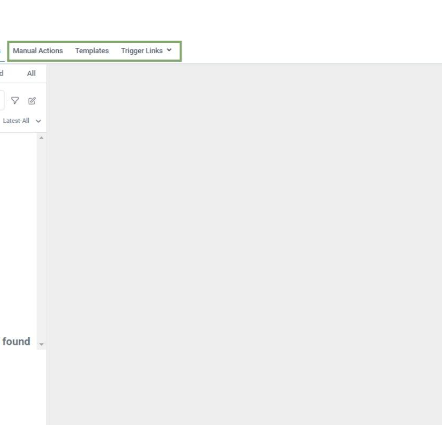Click the conversation list vertical scrollbar track

(41, 240)
